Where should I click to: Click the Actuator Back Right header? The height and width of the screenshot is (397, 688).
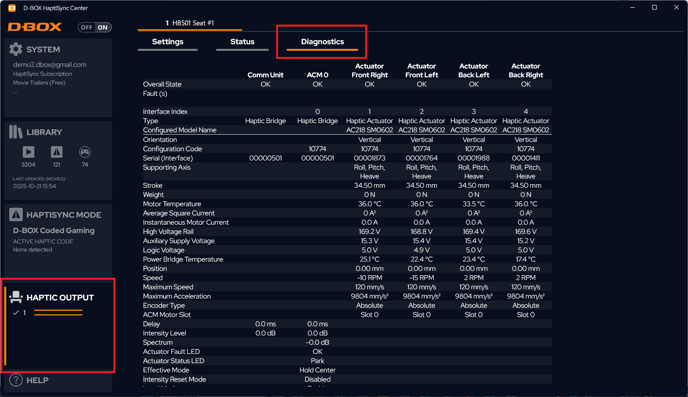(526, 71)
